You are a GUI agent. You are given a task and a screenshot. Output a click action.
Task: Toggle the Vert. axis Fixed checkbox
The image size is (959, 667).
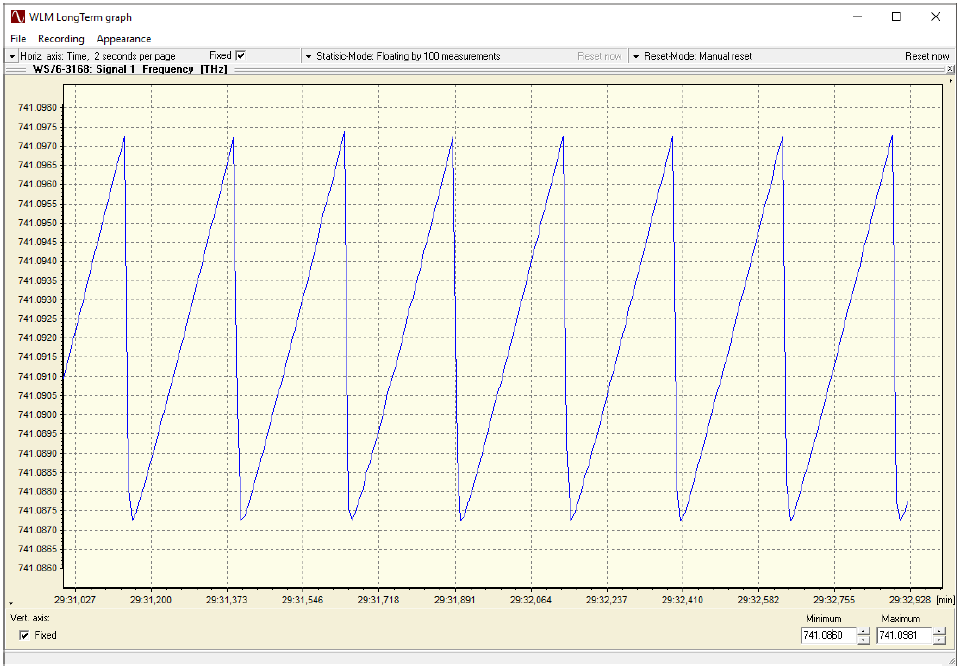[x=24, y=636]
